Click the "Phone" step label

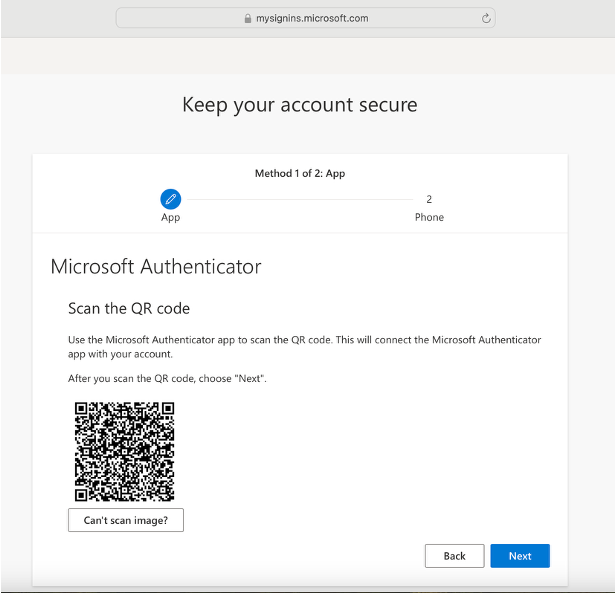click(x=429, y=217)
